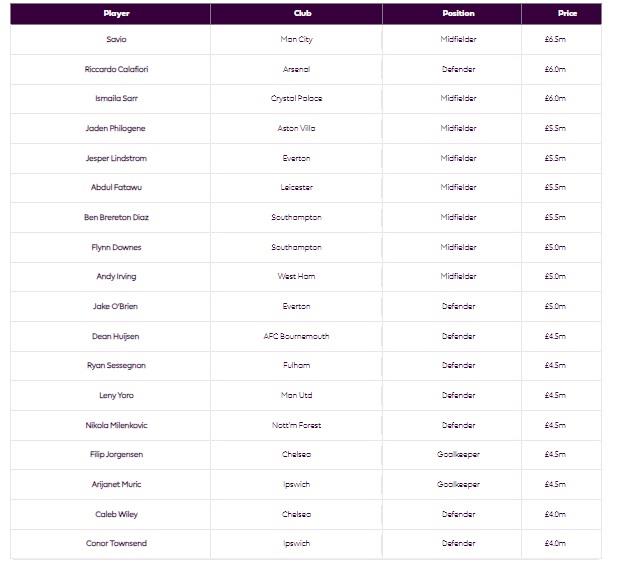Select Filip Jorgensen's Goalkeeper position cell
This screenshot has width=617, height=567.
coord(458,454)
